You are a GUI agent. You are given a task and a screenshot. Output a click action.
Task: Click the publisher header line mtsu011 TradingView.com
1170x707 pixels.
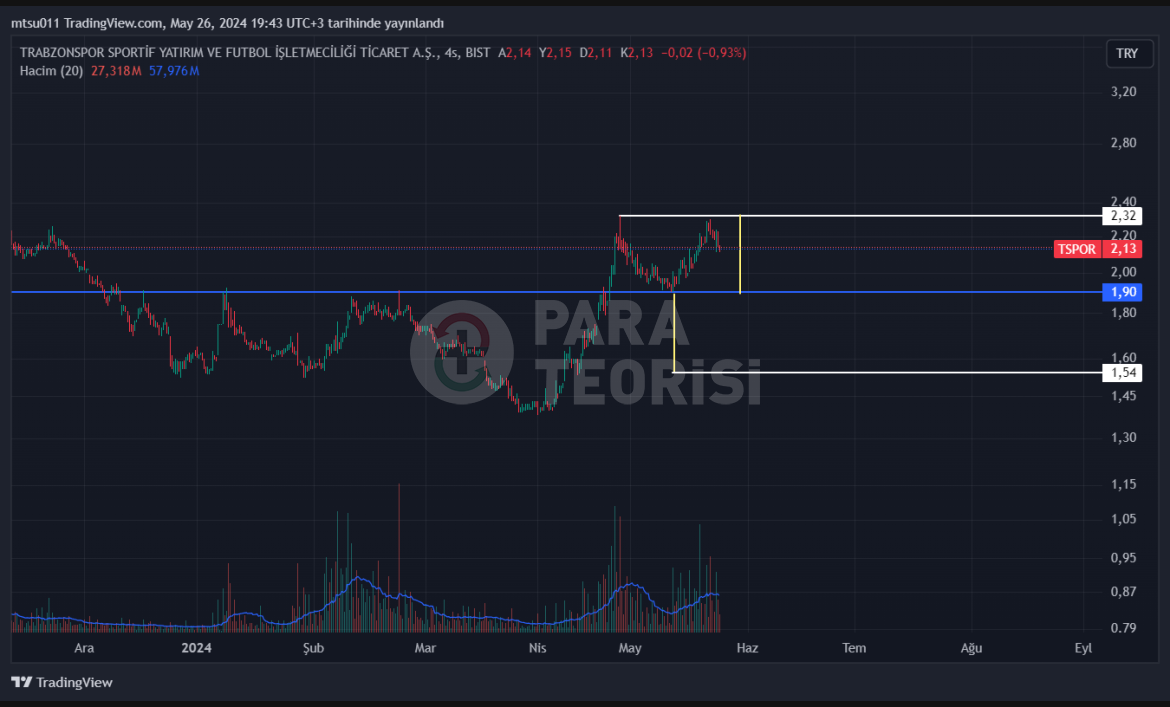coord(228,23)
